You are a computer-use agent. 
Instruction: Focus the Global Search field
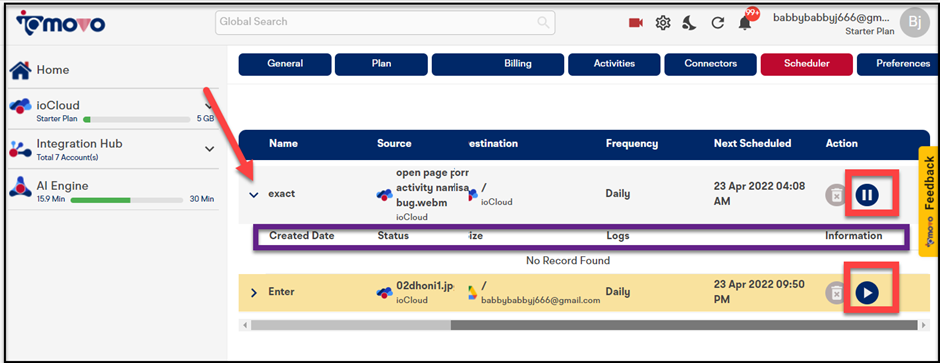click(385, 22)
